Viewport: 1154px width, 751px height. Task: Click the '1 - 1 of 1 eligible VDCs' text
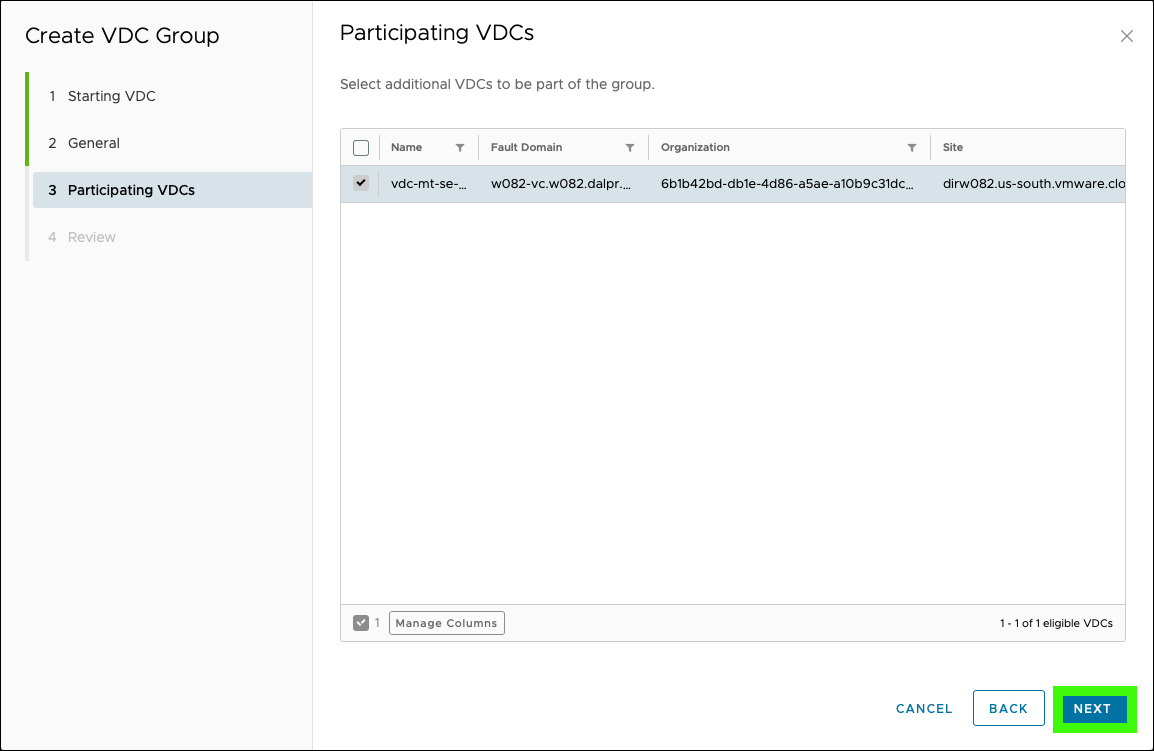[1056, 623]
